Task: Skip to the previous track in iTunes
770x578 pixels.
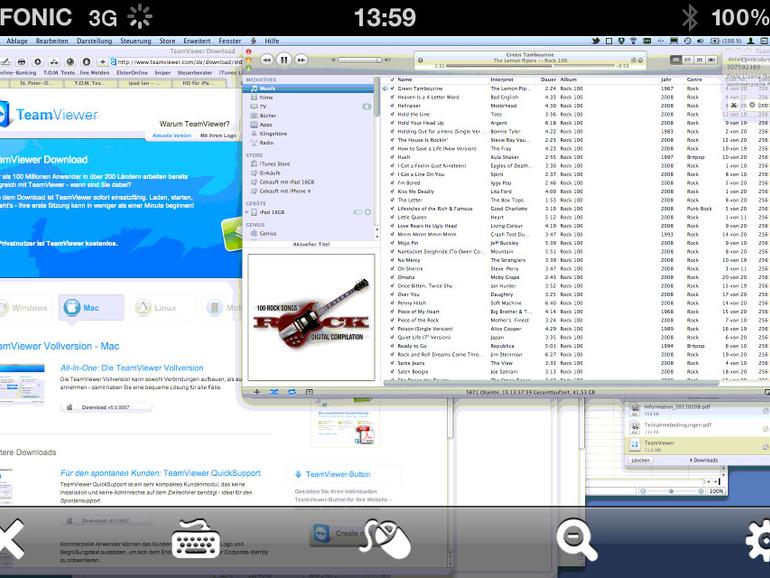Action: tap(267, 59)
